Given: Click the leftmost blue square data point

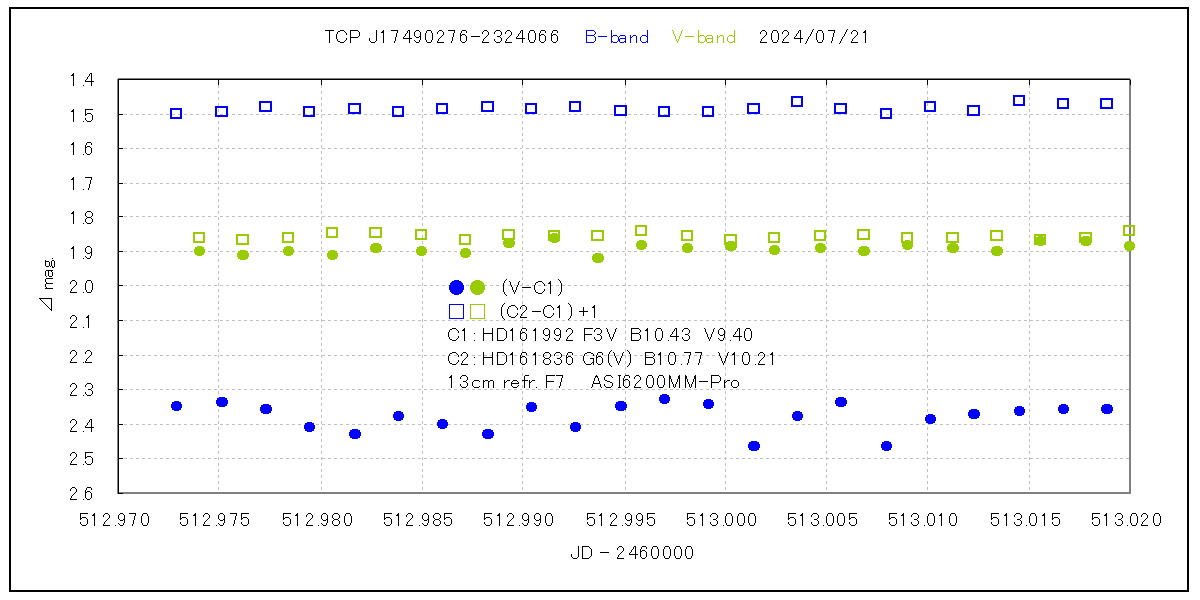Looking at the screenshot, I should (x=176, y=114).
